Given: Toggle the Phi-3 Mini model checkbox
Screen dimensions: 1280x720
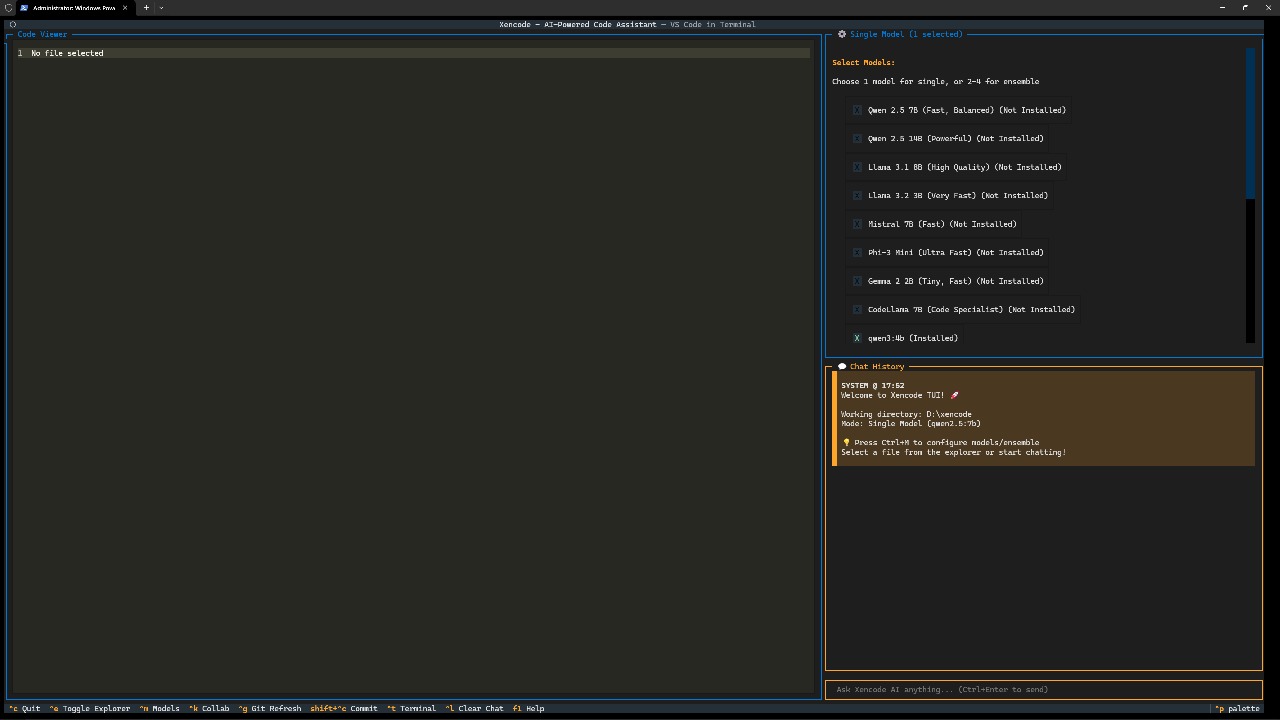Looking at the screenshot, I should click(857, 252).
